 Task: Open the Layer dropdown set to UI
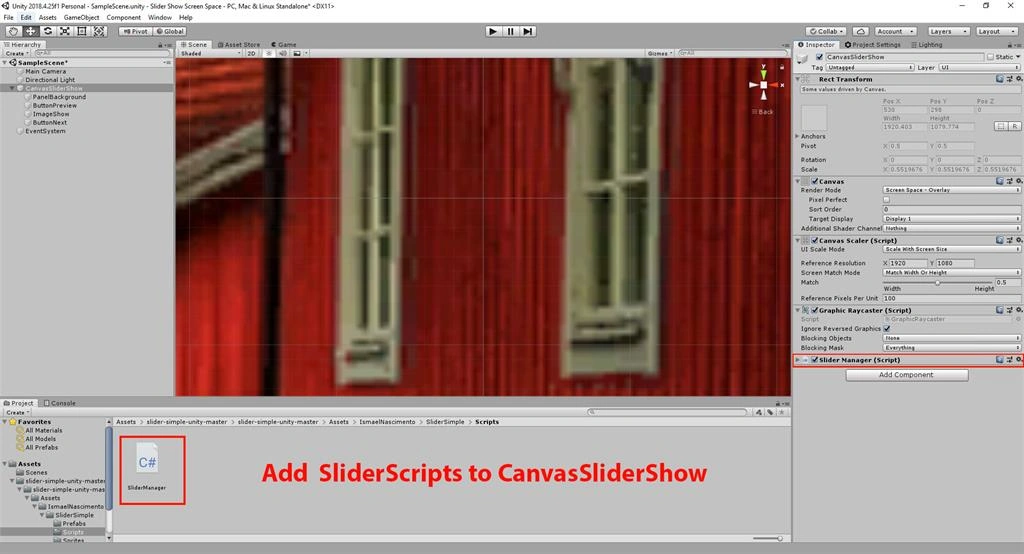tap(979, 67)
